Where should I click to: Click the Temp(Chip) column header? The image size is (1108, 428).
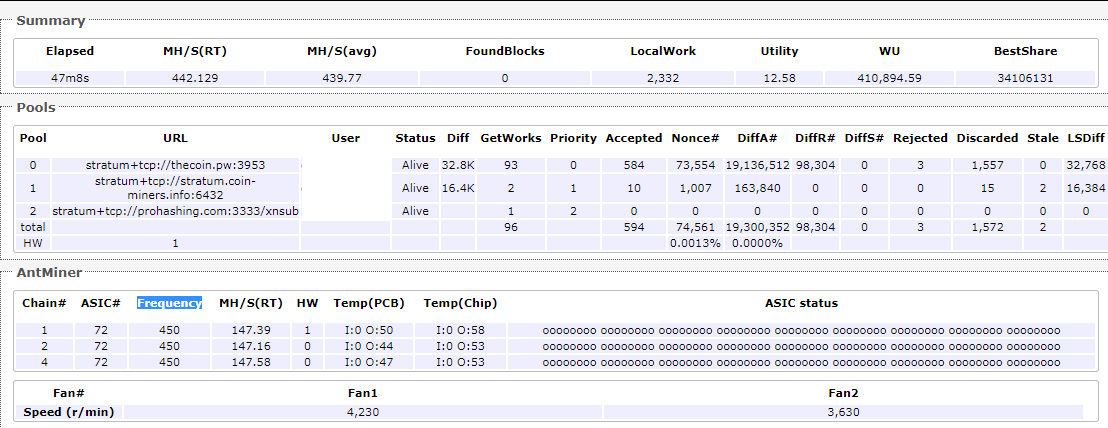[x=460, y=303]
